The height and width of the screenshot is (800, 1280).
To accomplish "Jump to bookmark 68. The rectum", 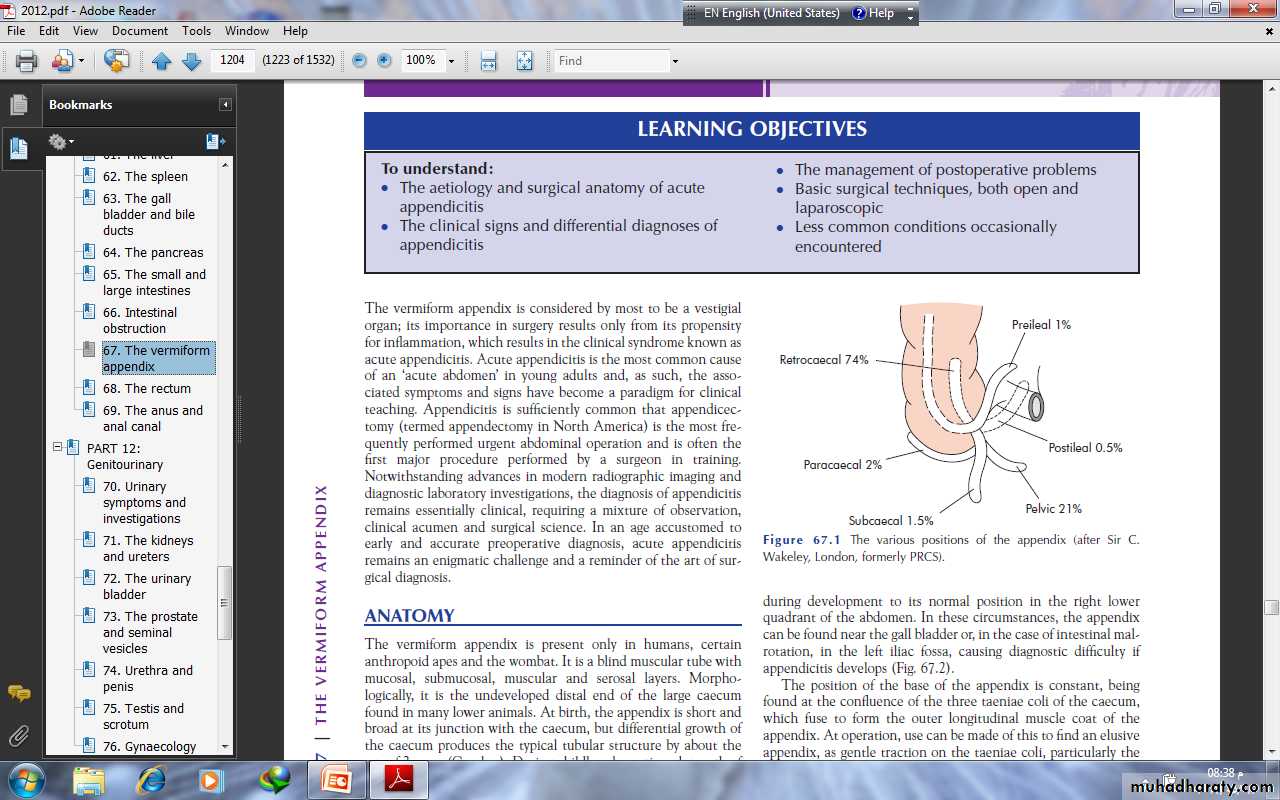I will 146,388.
